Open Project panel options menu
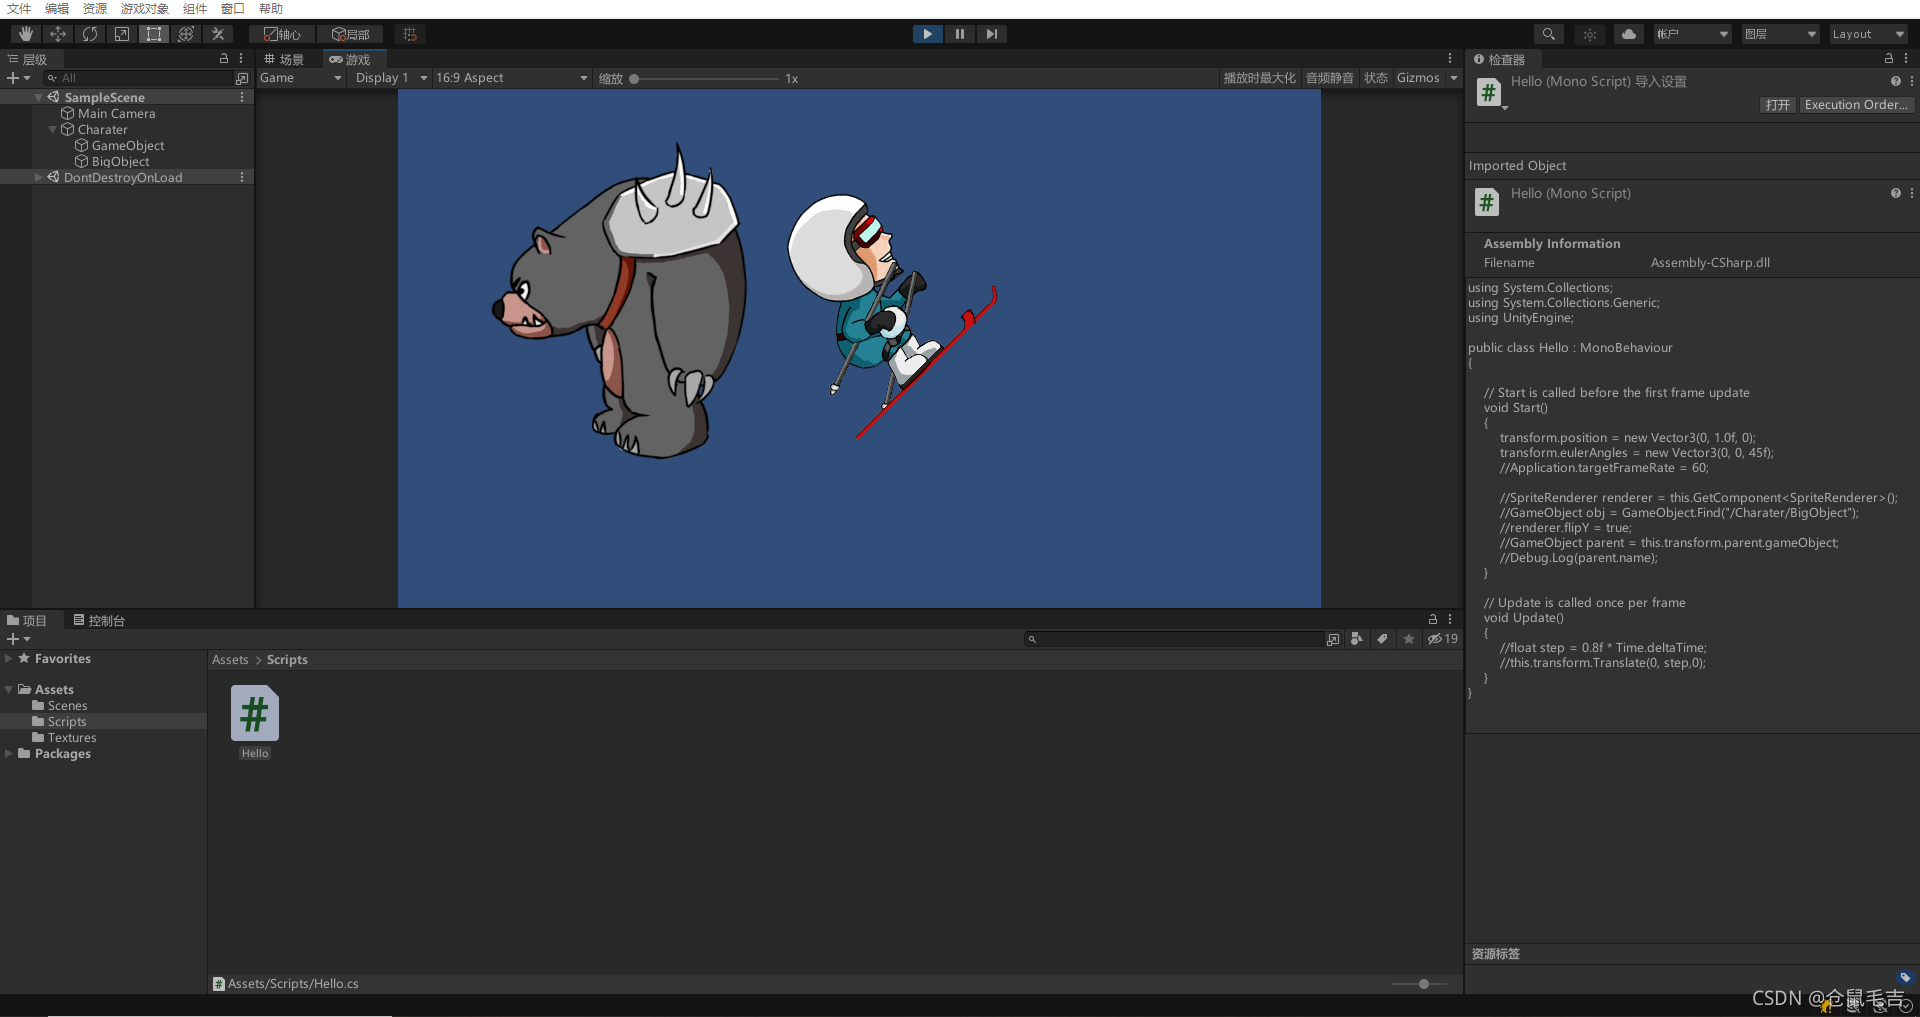 point(1450,620)
